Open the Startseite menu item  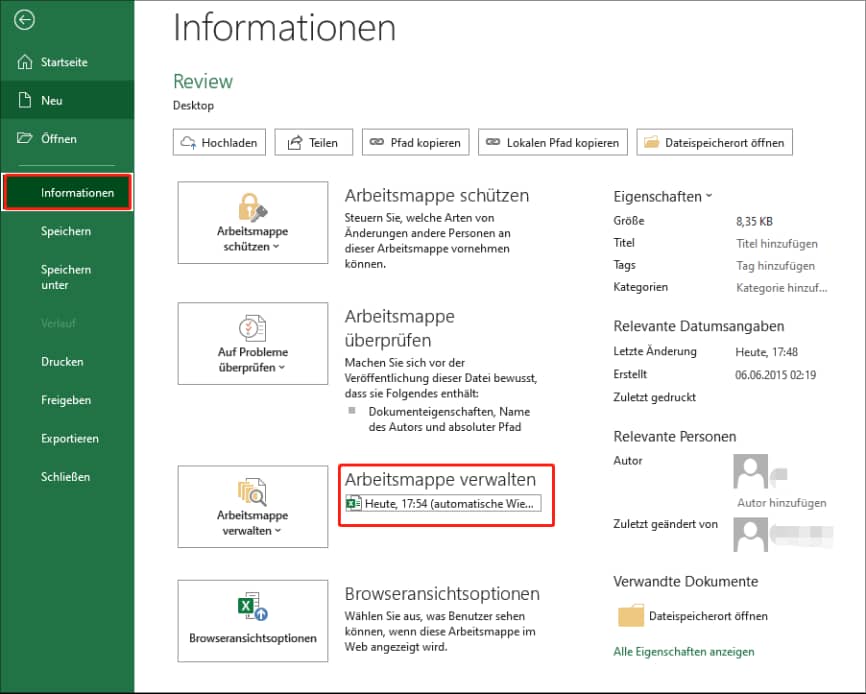[x=67, y=62]
